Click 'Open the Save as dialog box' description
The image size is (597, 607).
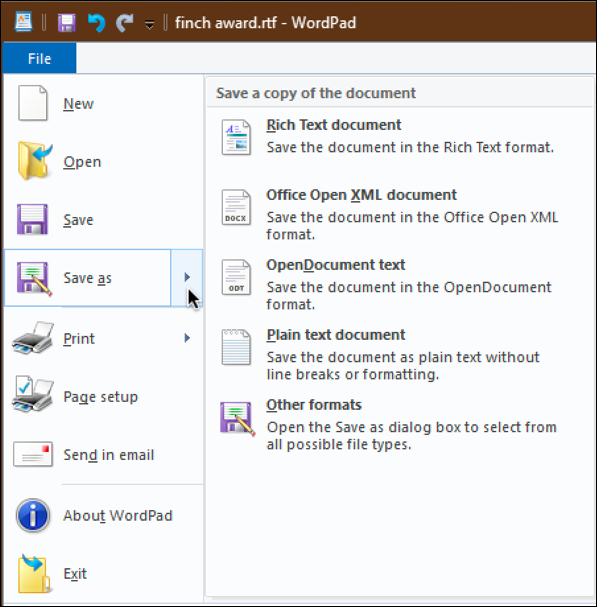(412, 436)
